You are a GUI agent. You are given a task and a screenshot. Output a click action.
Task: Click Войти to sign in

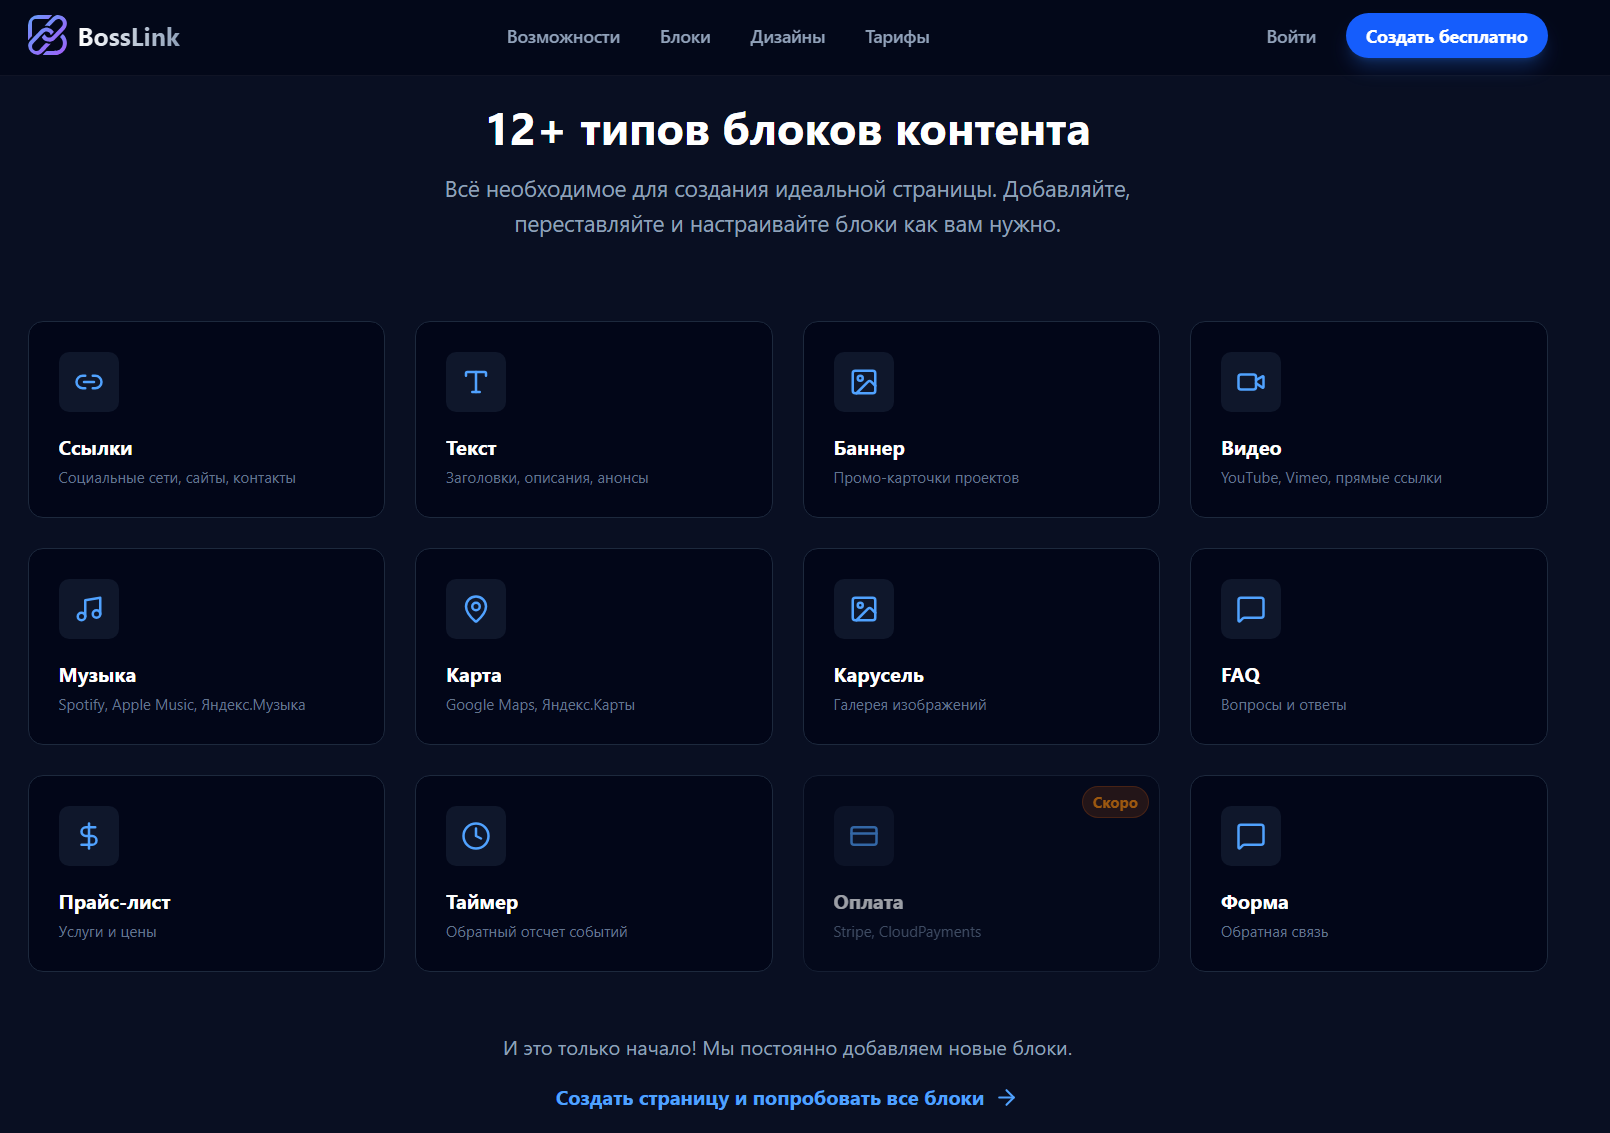(x=1291, y=37)
